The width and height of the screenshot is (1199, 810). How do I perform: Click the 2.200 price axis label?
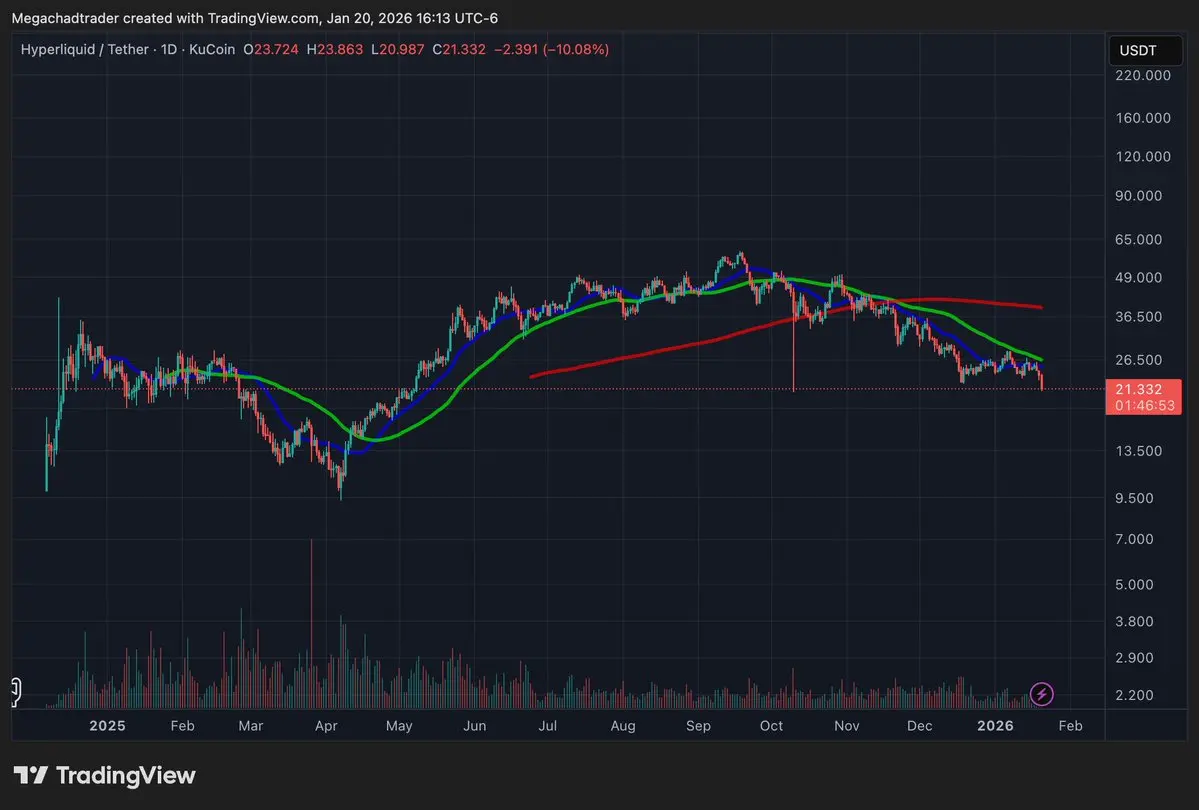(x=1134, y=695)
